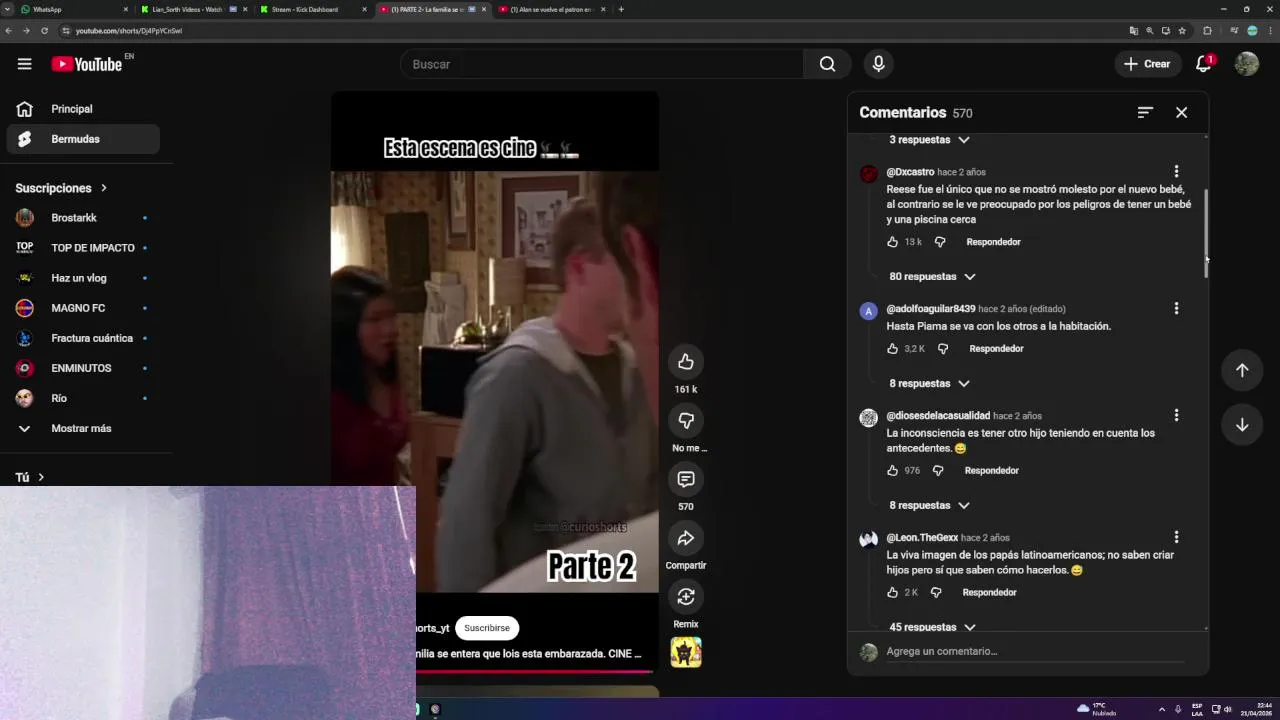Screen dimensions: 1280x720
Task: Reply to @diosesdelacasualidad with Responder
Action: click(x=991, y=471)
